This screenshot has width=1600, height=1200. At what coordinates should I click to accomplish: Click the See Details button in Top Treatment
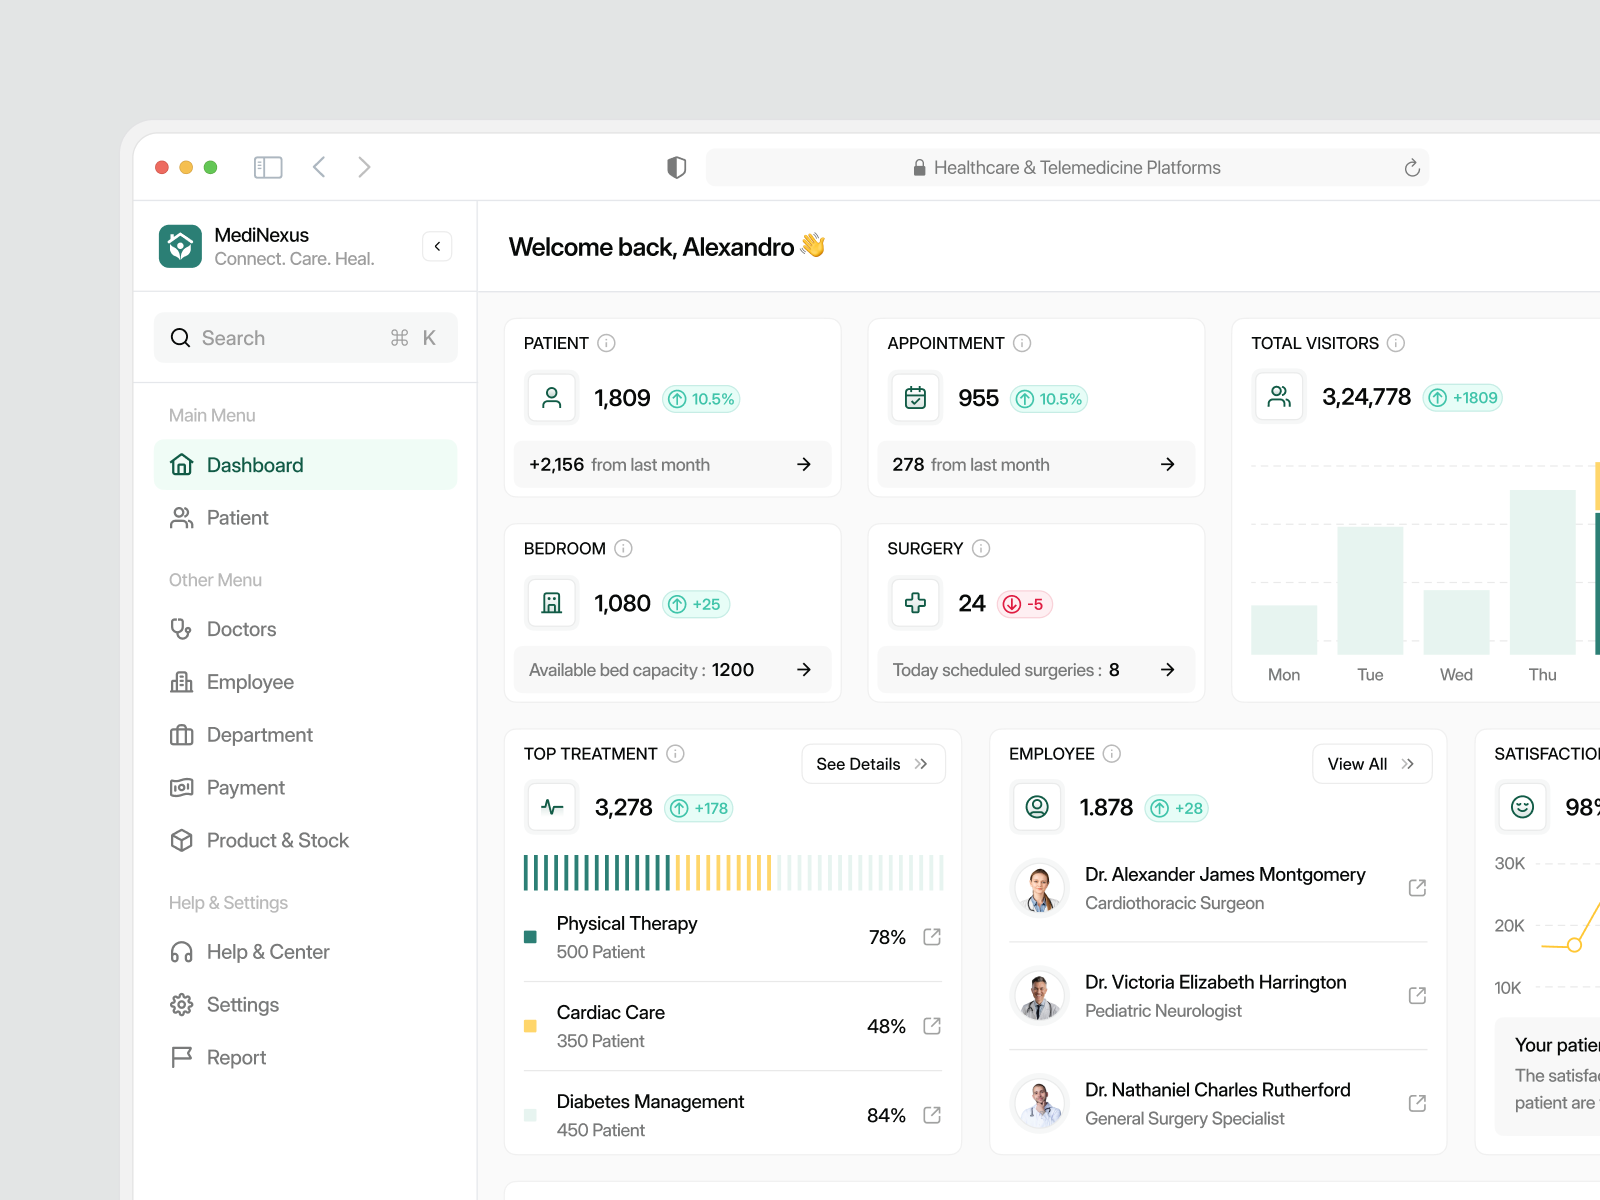(x=872, y=763)
